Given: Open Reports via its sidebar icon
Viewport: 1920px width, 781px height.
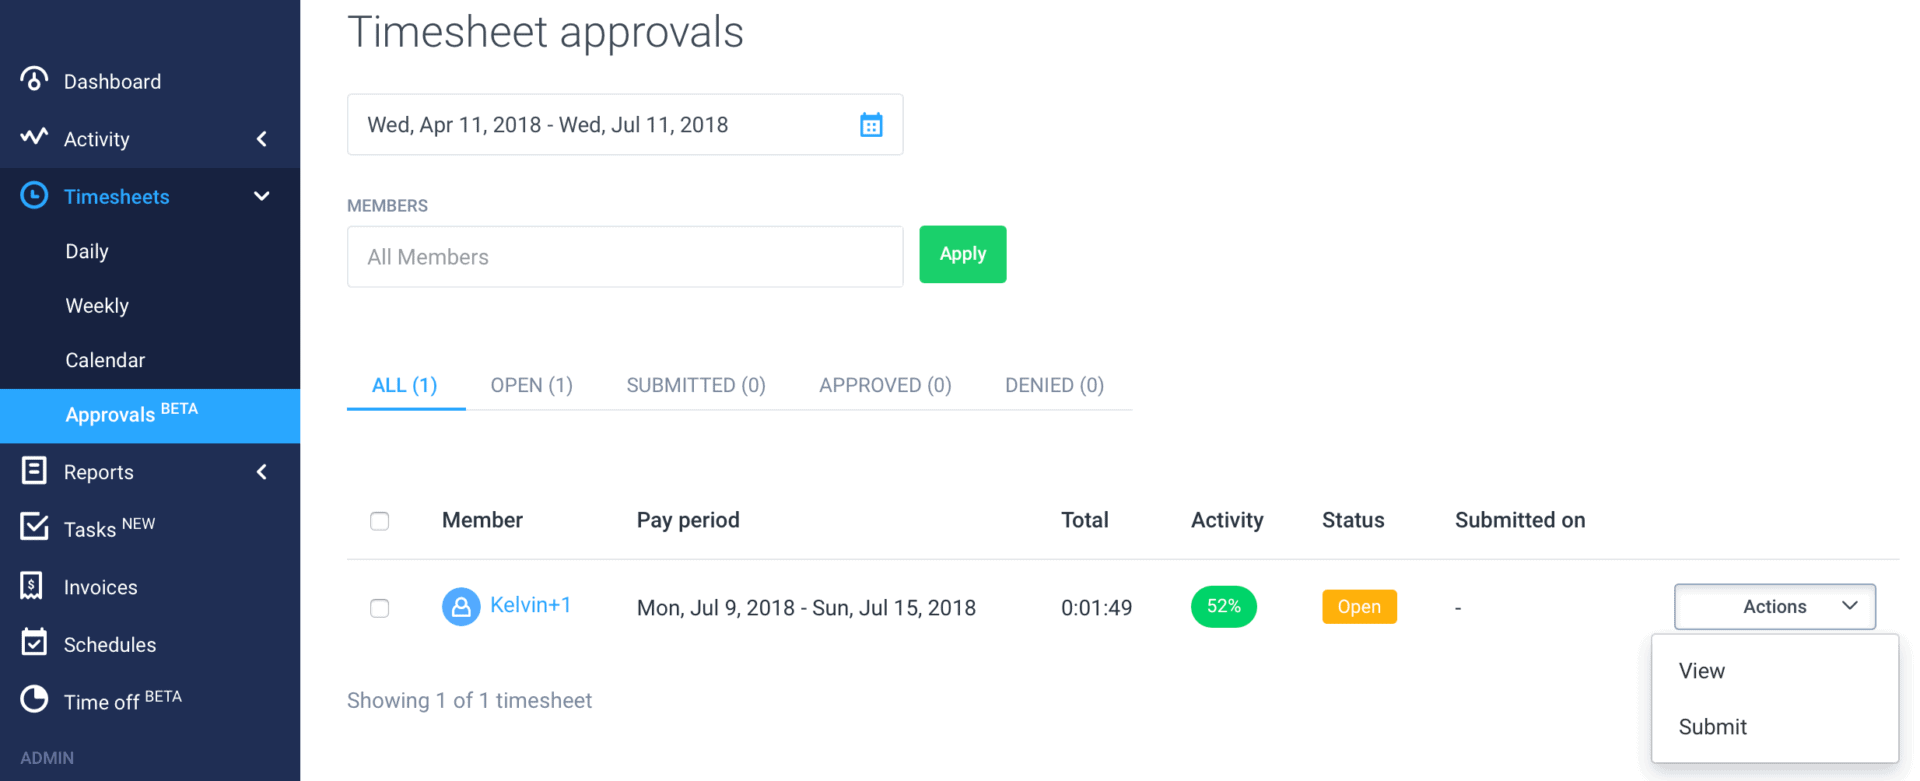Looking at the screenshot, I should coord(33,471).
